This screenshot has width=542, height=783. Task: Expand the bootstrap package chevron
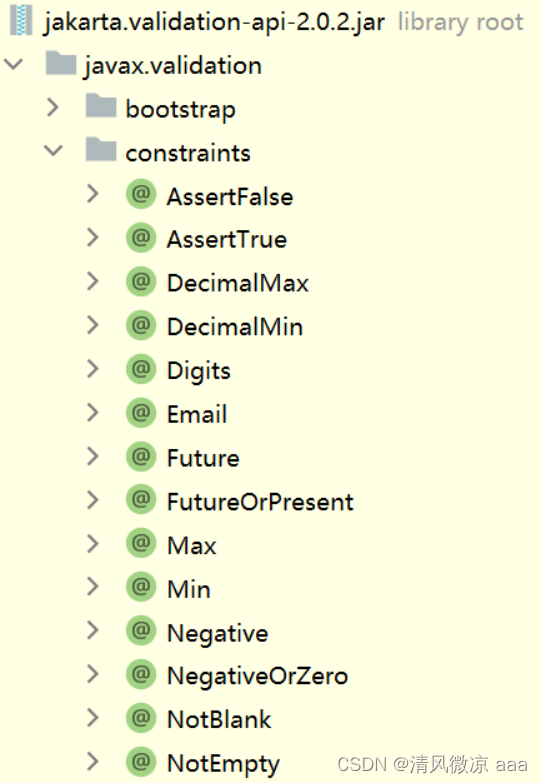pyautogui.click(x=53, y=107)
